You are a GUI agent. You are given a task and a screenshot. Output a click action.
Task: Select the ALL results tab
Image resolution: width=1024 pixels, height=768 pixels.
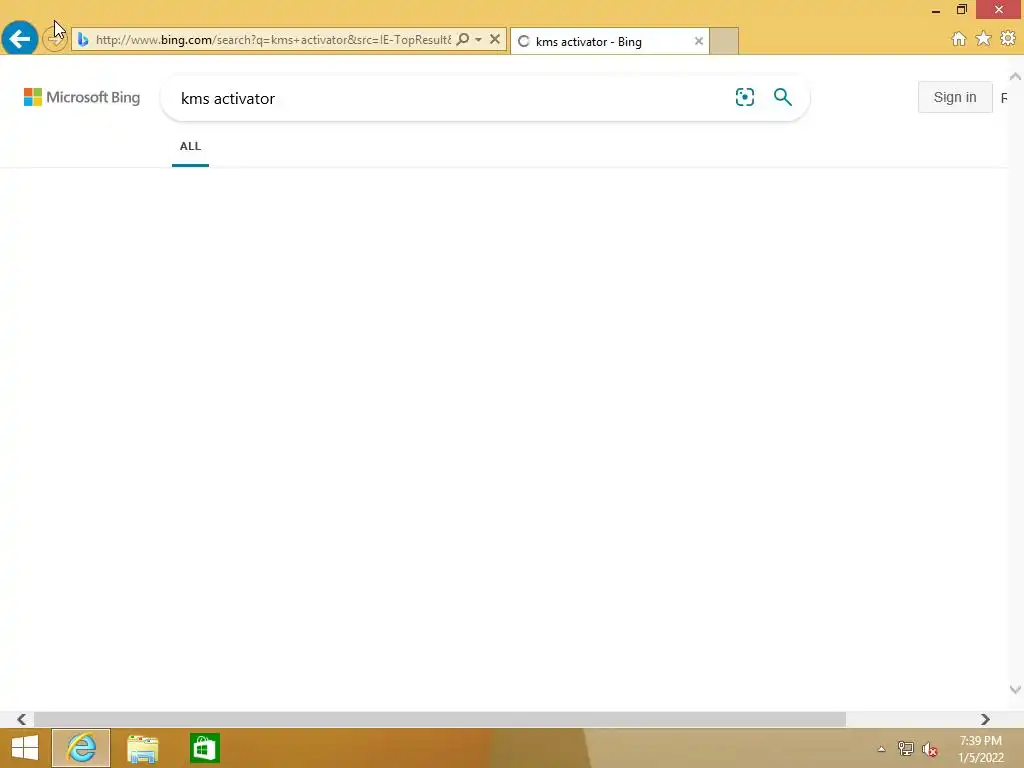pos(190,146)
